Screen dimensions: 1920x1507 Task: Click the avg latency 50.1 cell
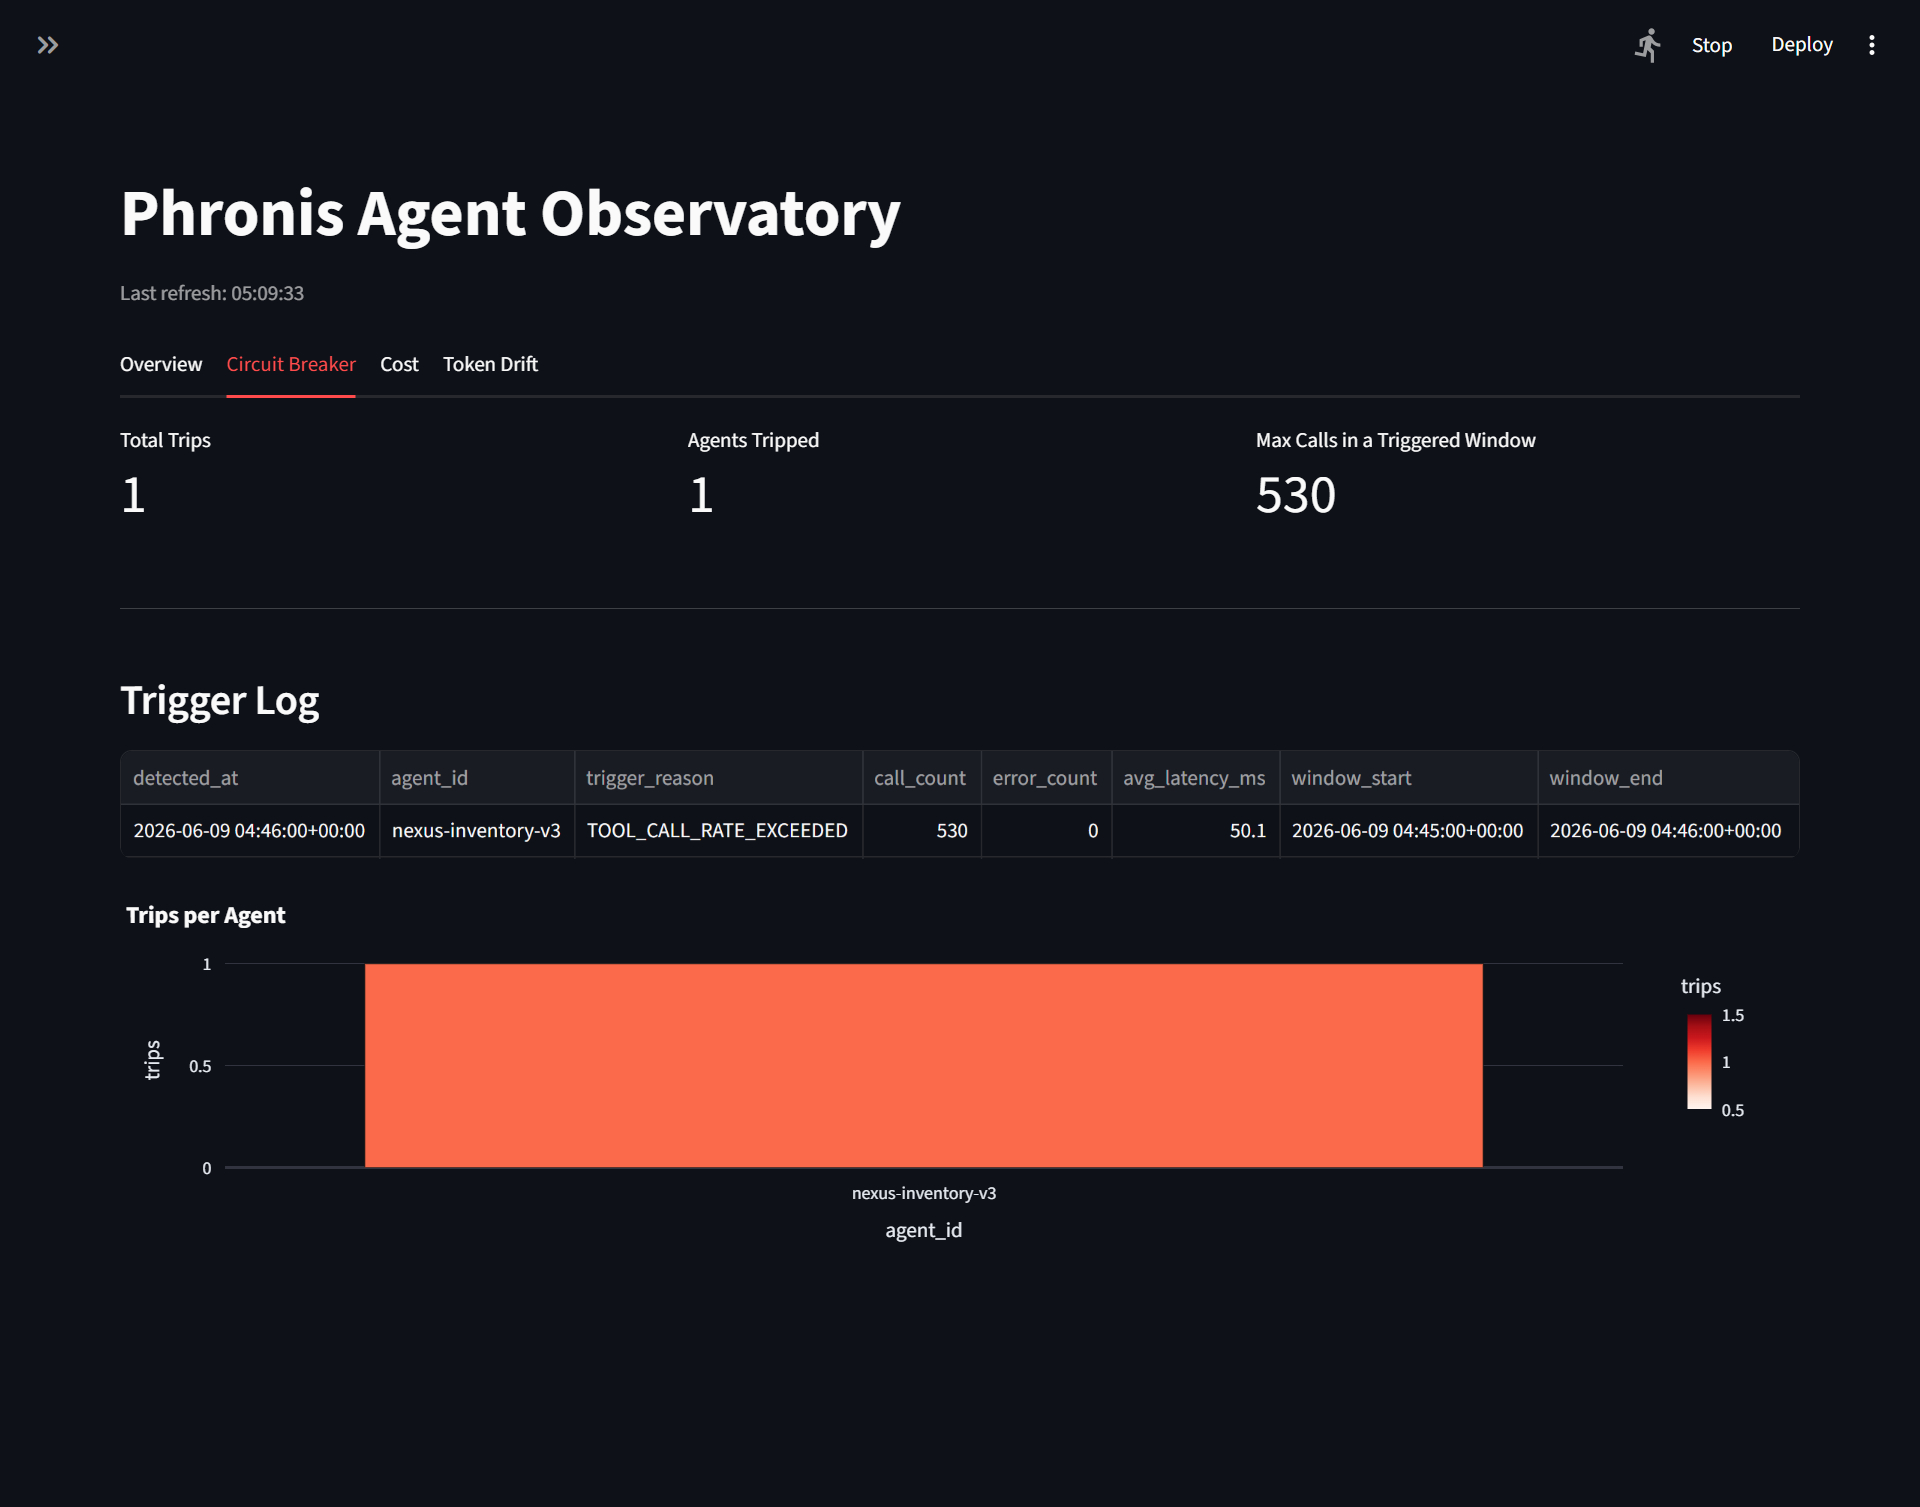[1195, 831]
